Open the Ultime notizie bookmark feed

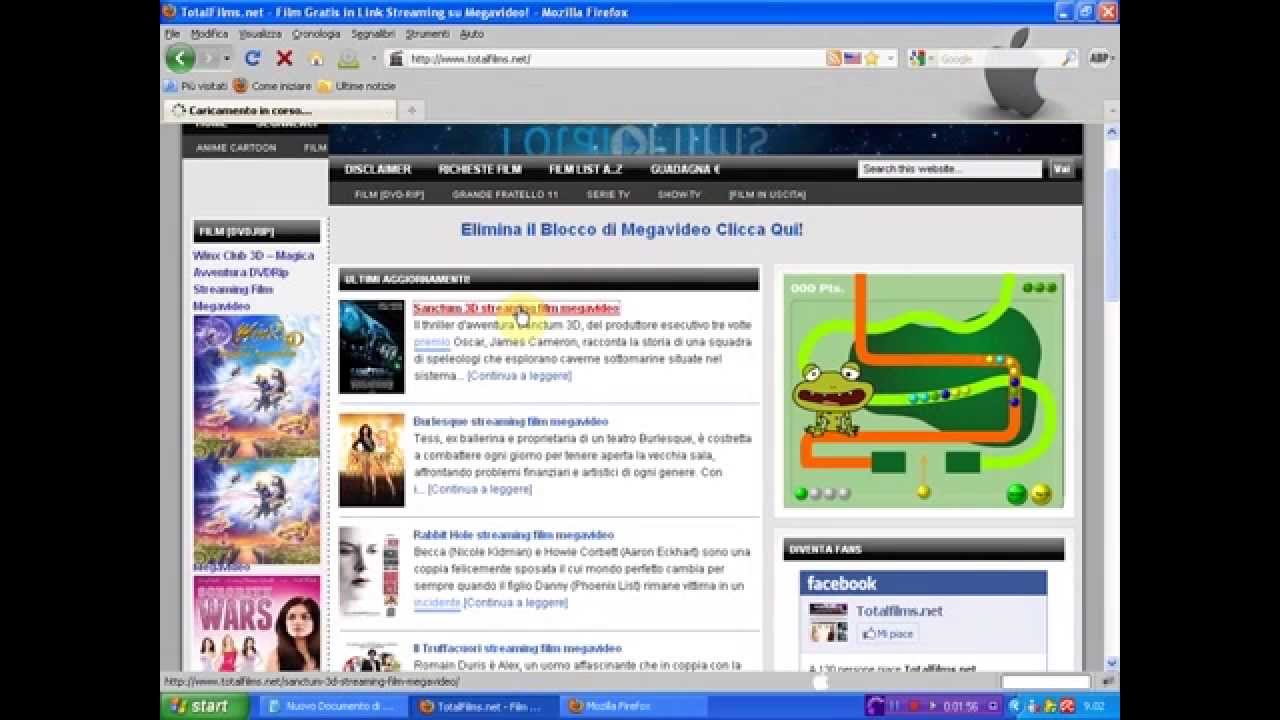pyautogui.click(x=357, y=86)
